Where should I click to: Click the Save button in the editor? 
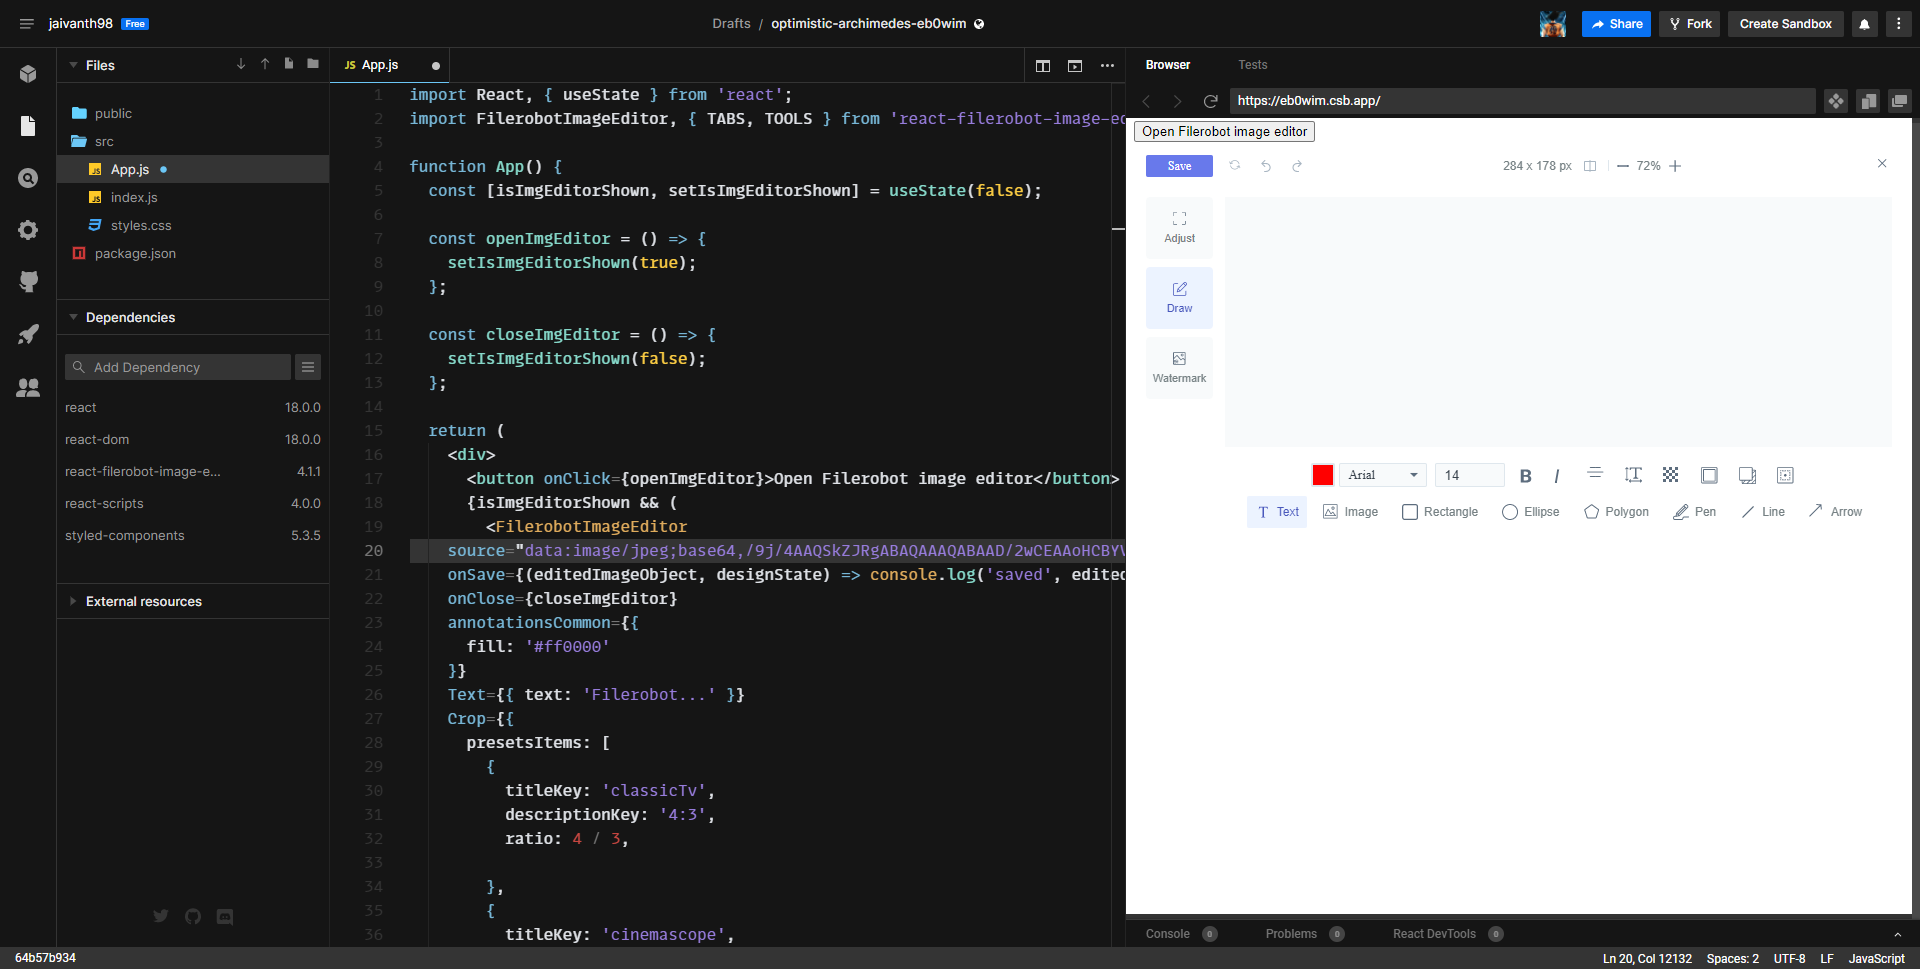[x=1178, y=166]
